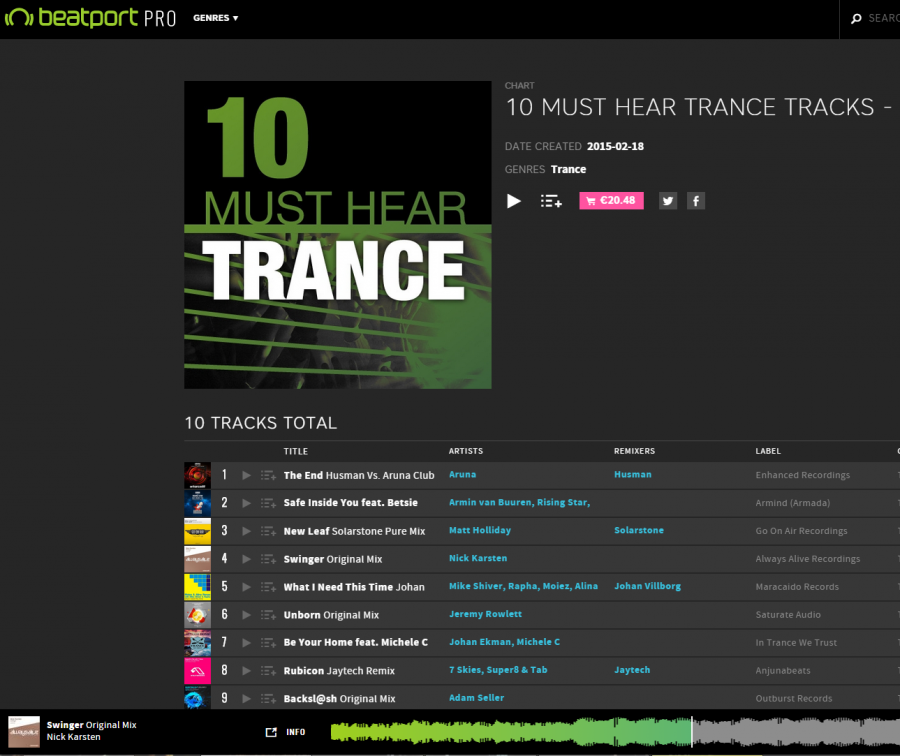Viewport: 900px width, 756px height.
Task: Open the Genres dropdown menu
Action: pos(215,18)
